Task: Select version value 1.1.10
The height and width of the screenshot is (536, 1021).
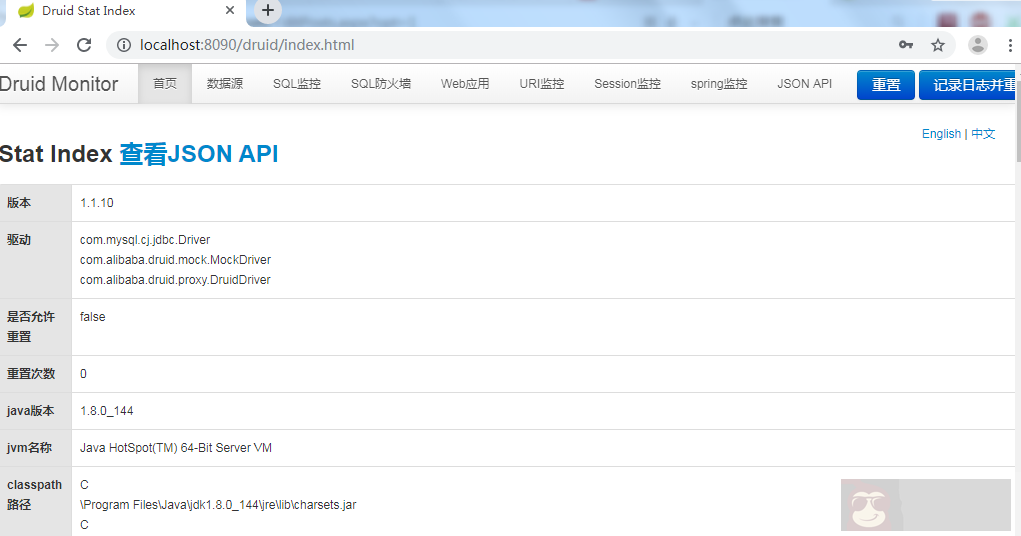Action: click(97, 203)
